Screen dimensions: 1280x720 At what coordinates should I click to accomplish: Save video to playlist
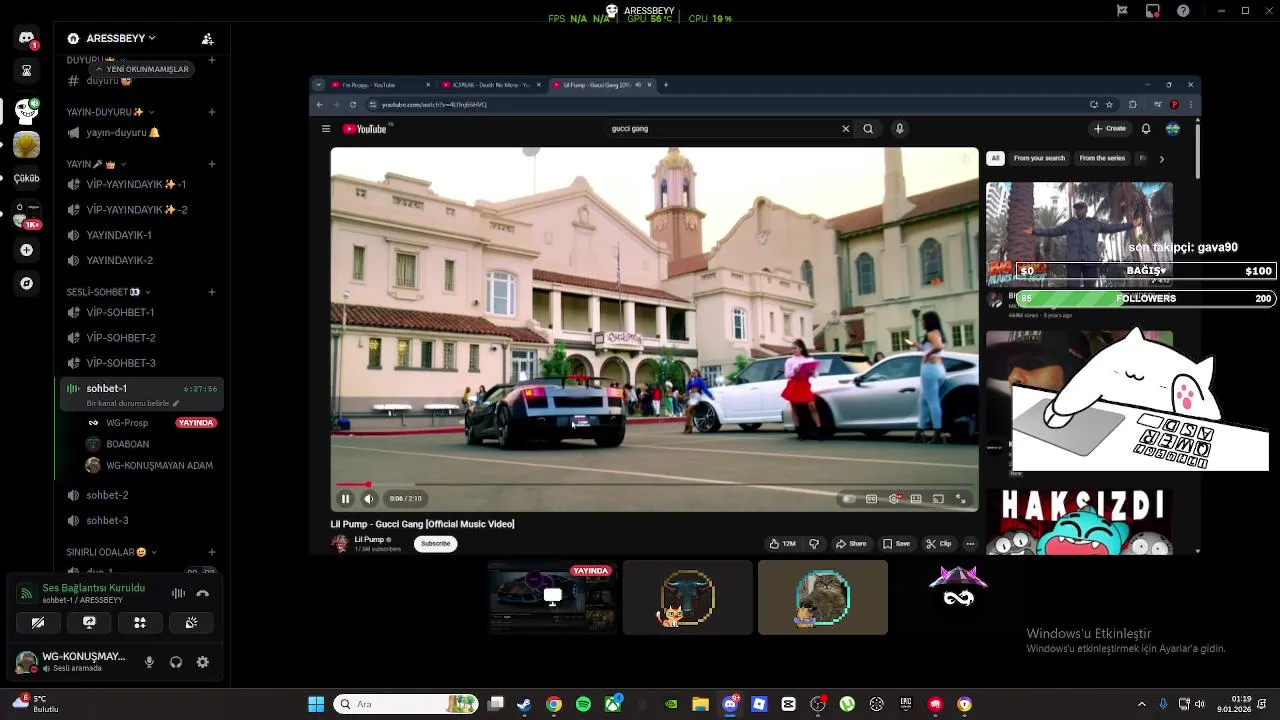(x=896, y=544)
